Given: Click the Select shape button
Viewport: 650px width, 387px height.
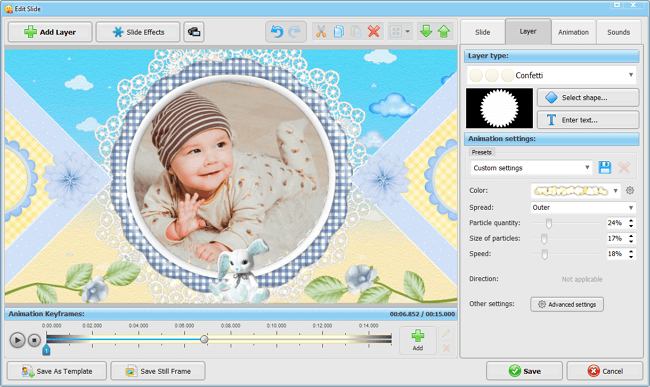Looking at the screenshot, I should click(x=588, y=97).
